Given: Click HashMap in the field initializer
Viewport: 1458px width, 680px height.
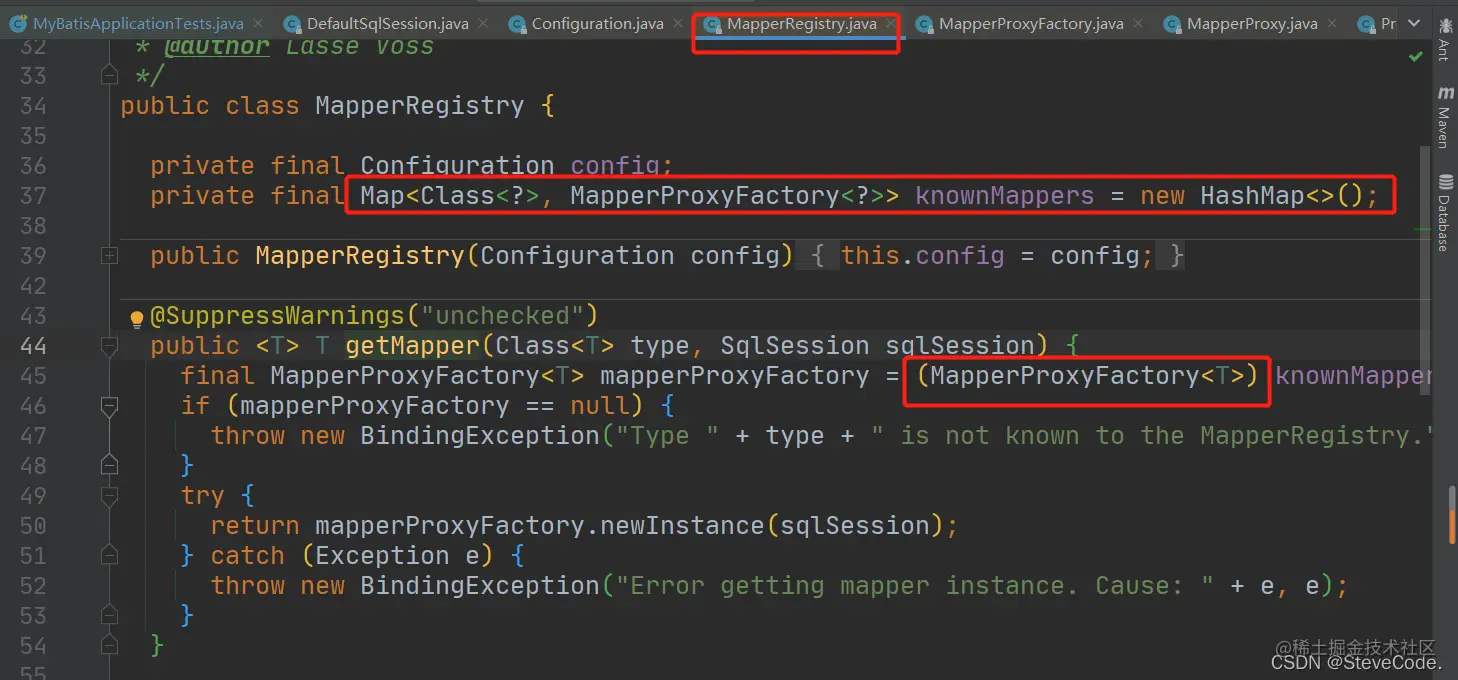Looking at the screenshot, I should [x=1252, y=196].
